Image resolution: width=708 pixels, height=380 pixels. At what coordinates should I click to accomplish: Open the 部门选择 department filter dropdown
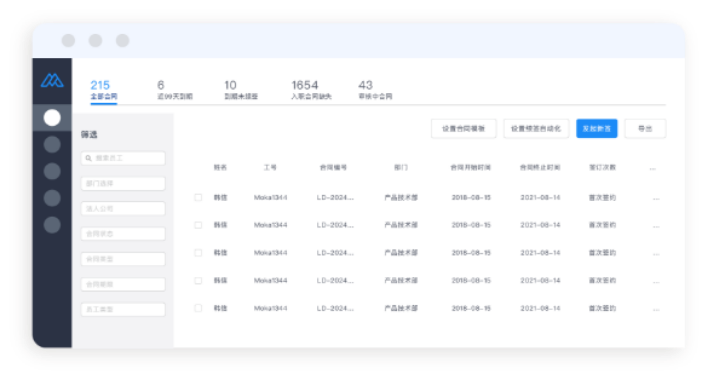[123, 183]
